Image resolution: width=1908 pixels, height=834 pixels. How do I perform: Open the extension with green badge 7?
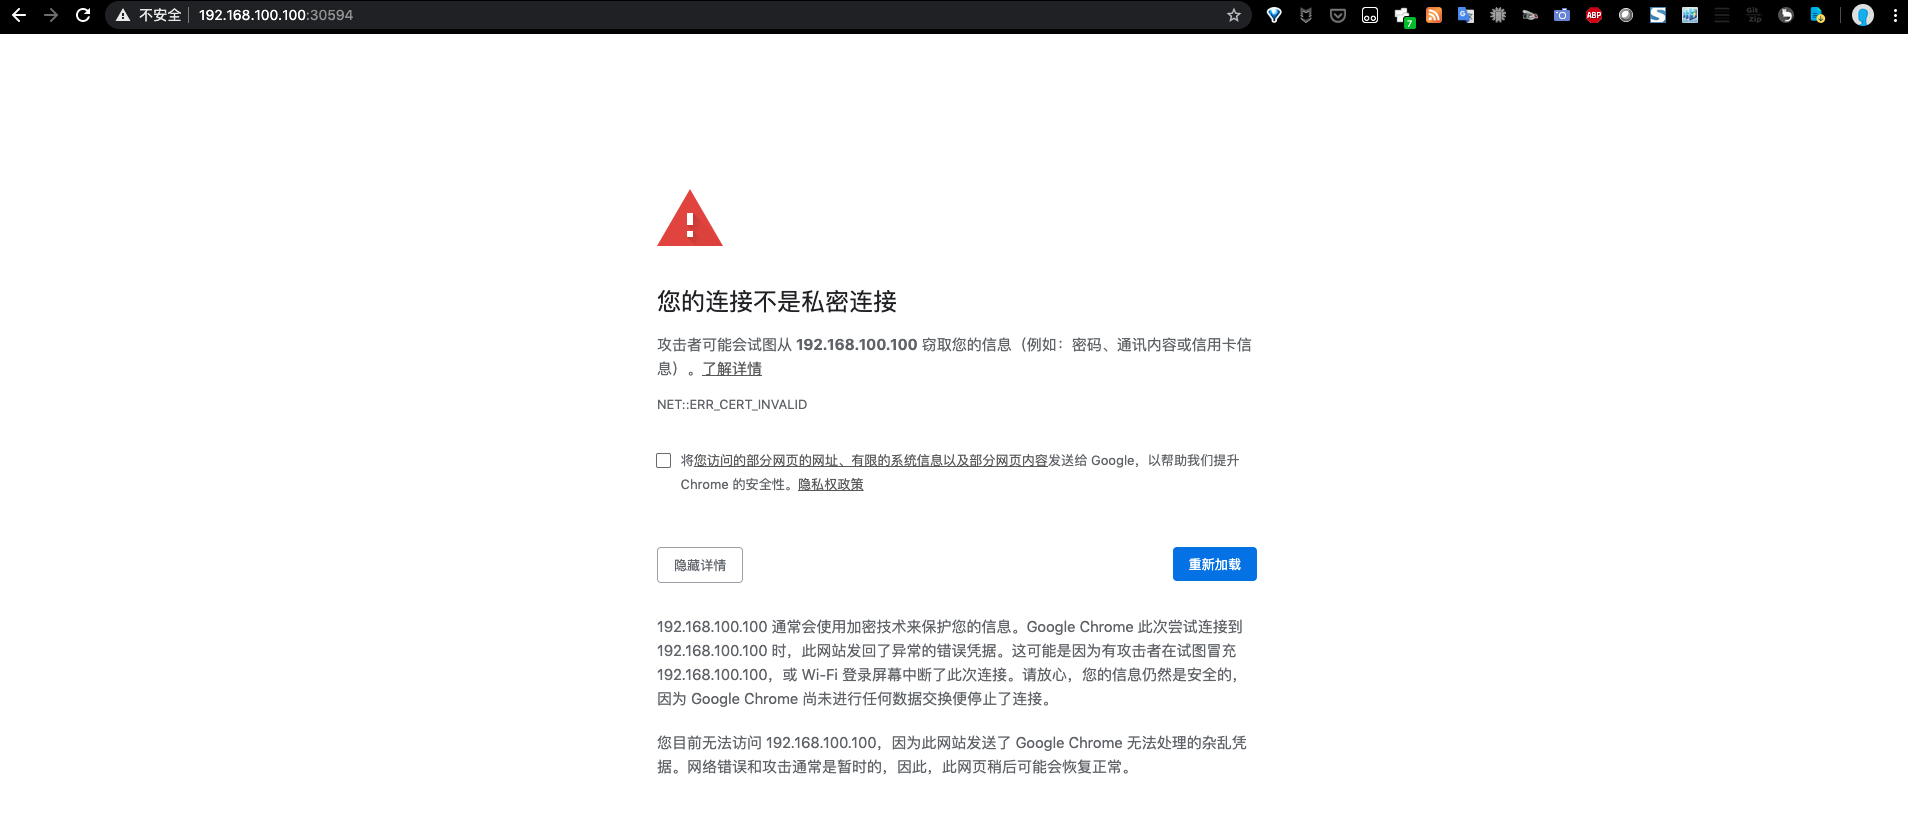click(x=1403, y=17)
